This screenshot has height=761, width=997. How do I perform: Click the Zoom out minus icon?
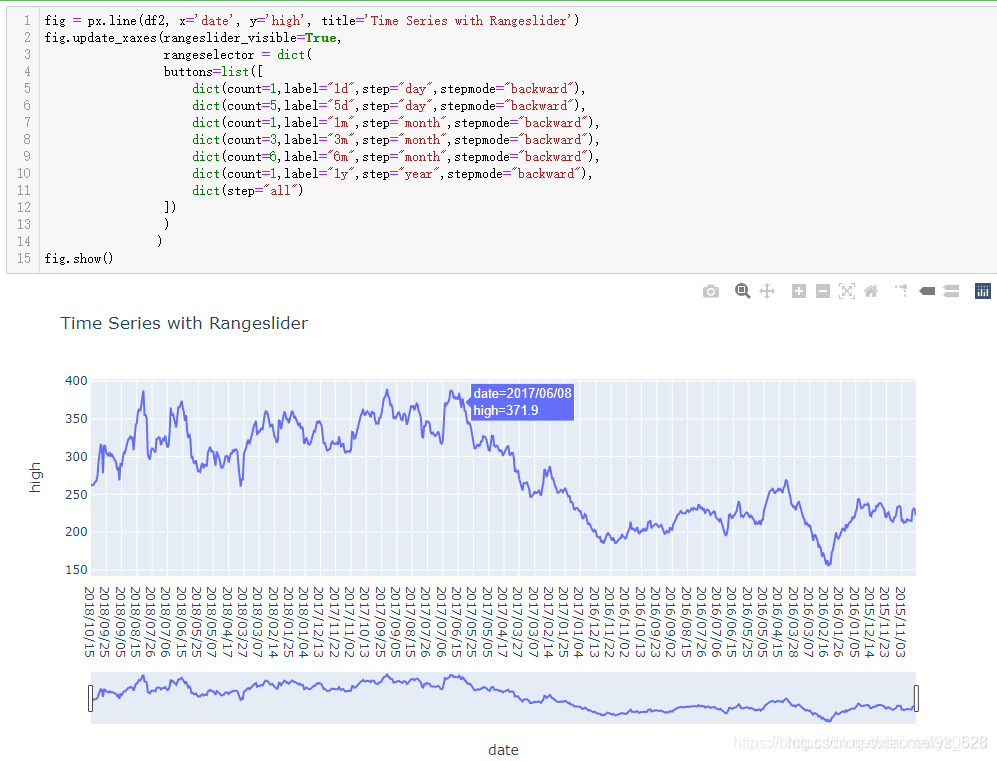(823, 291)
